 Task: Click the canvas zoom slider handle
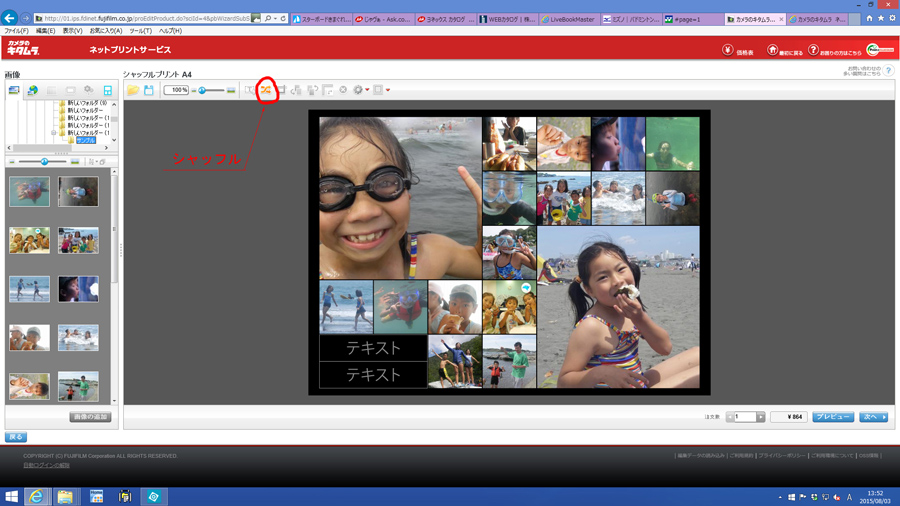[203, 90]
